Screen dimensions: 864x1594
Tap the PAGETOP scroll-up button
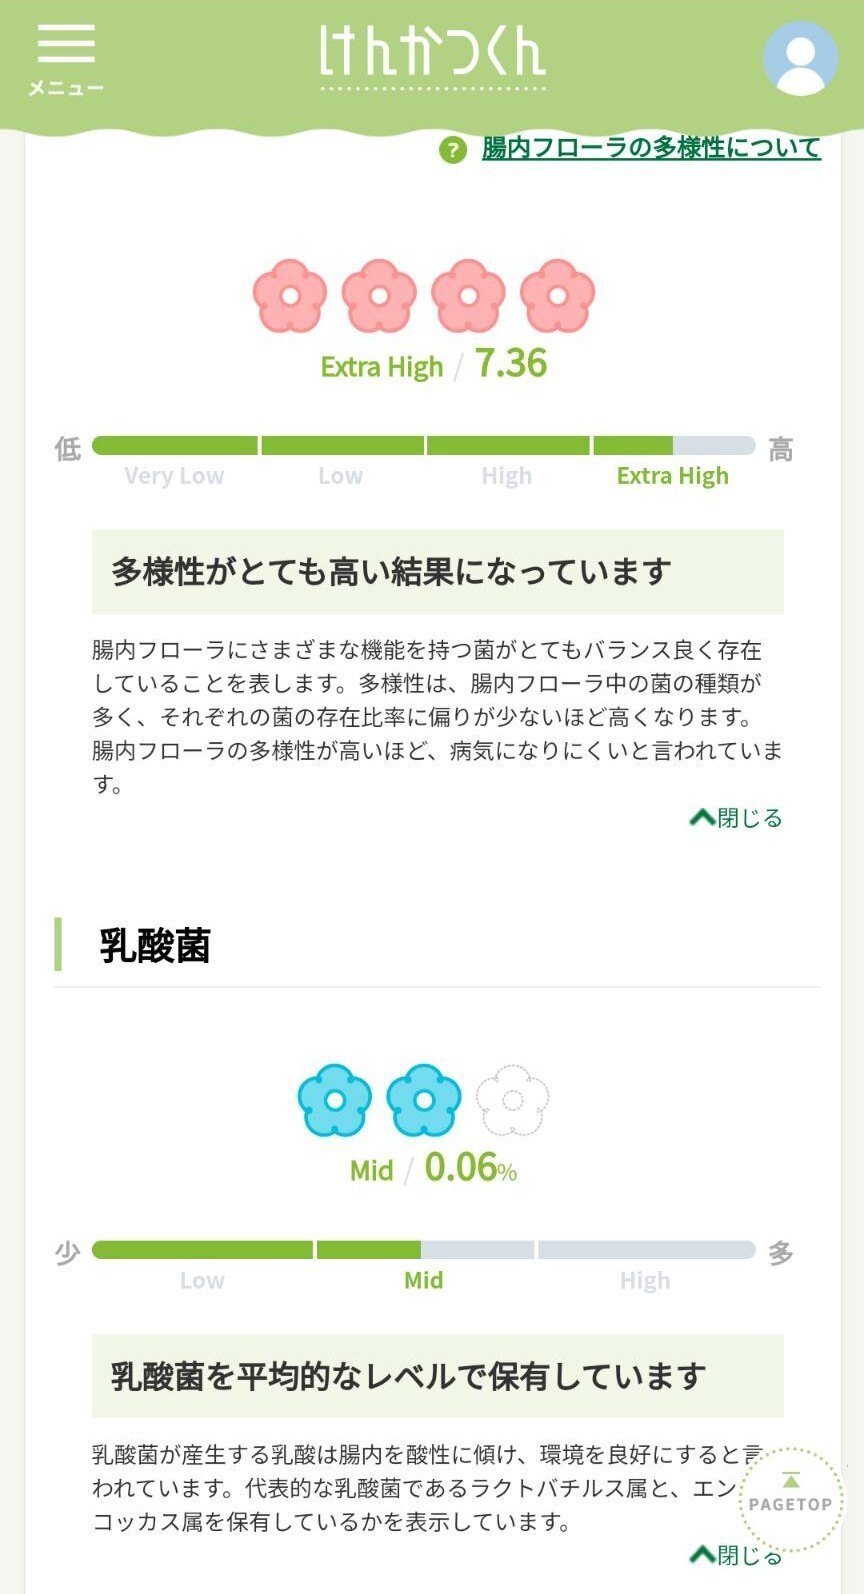pyautogui.click(x=790, y=1497)
